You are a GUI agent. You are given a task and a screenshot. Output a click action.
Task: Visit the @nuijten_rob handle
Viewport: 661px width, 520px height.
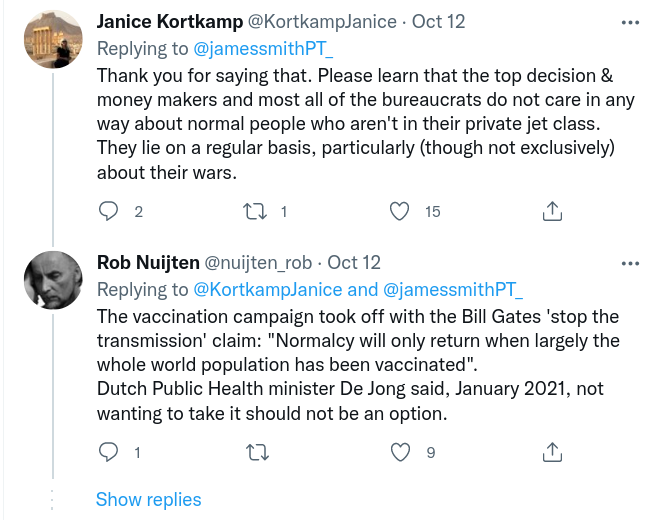coord(260,263)
